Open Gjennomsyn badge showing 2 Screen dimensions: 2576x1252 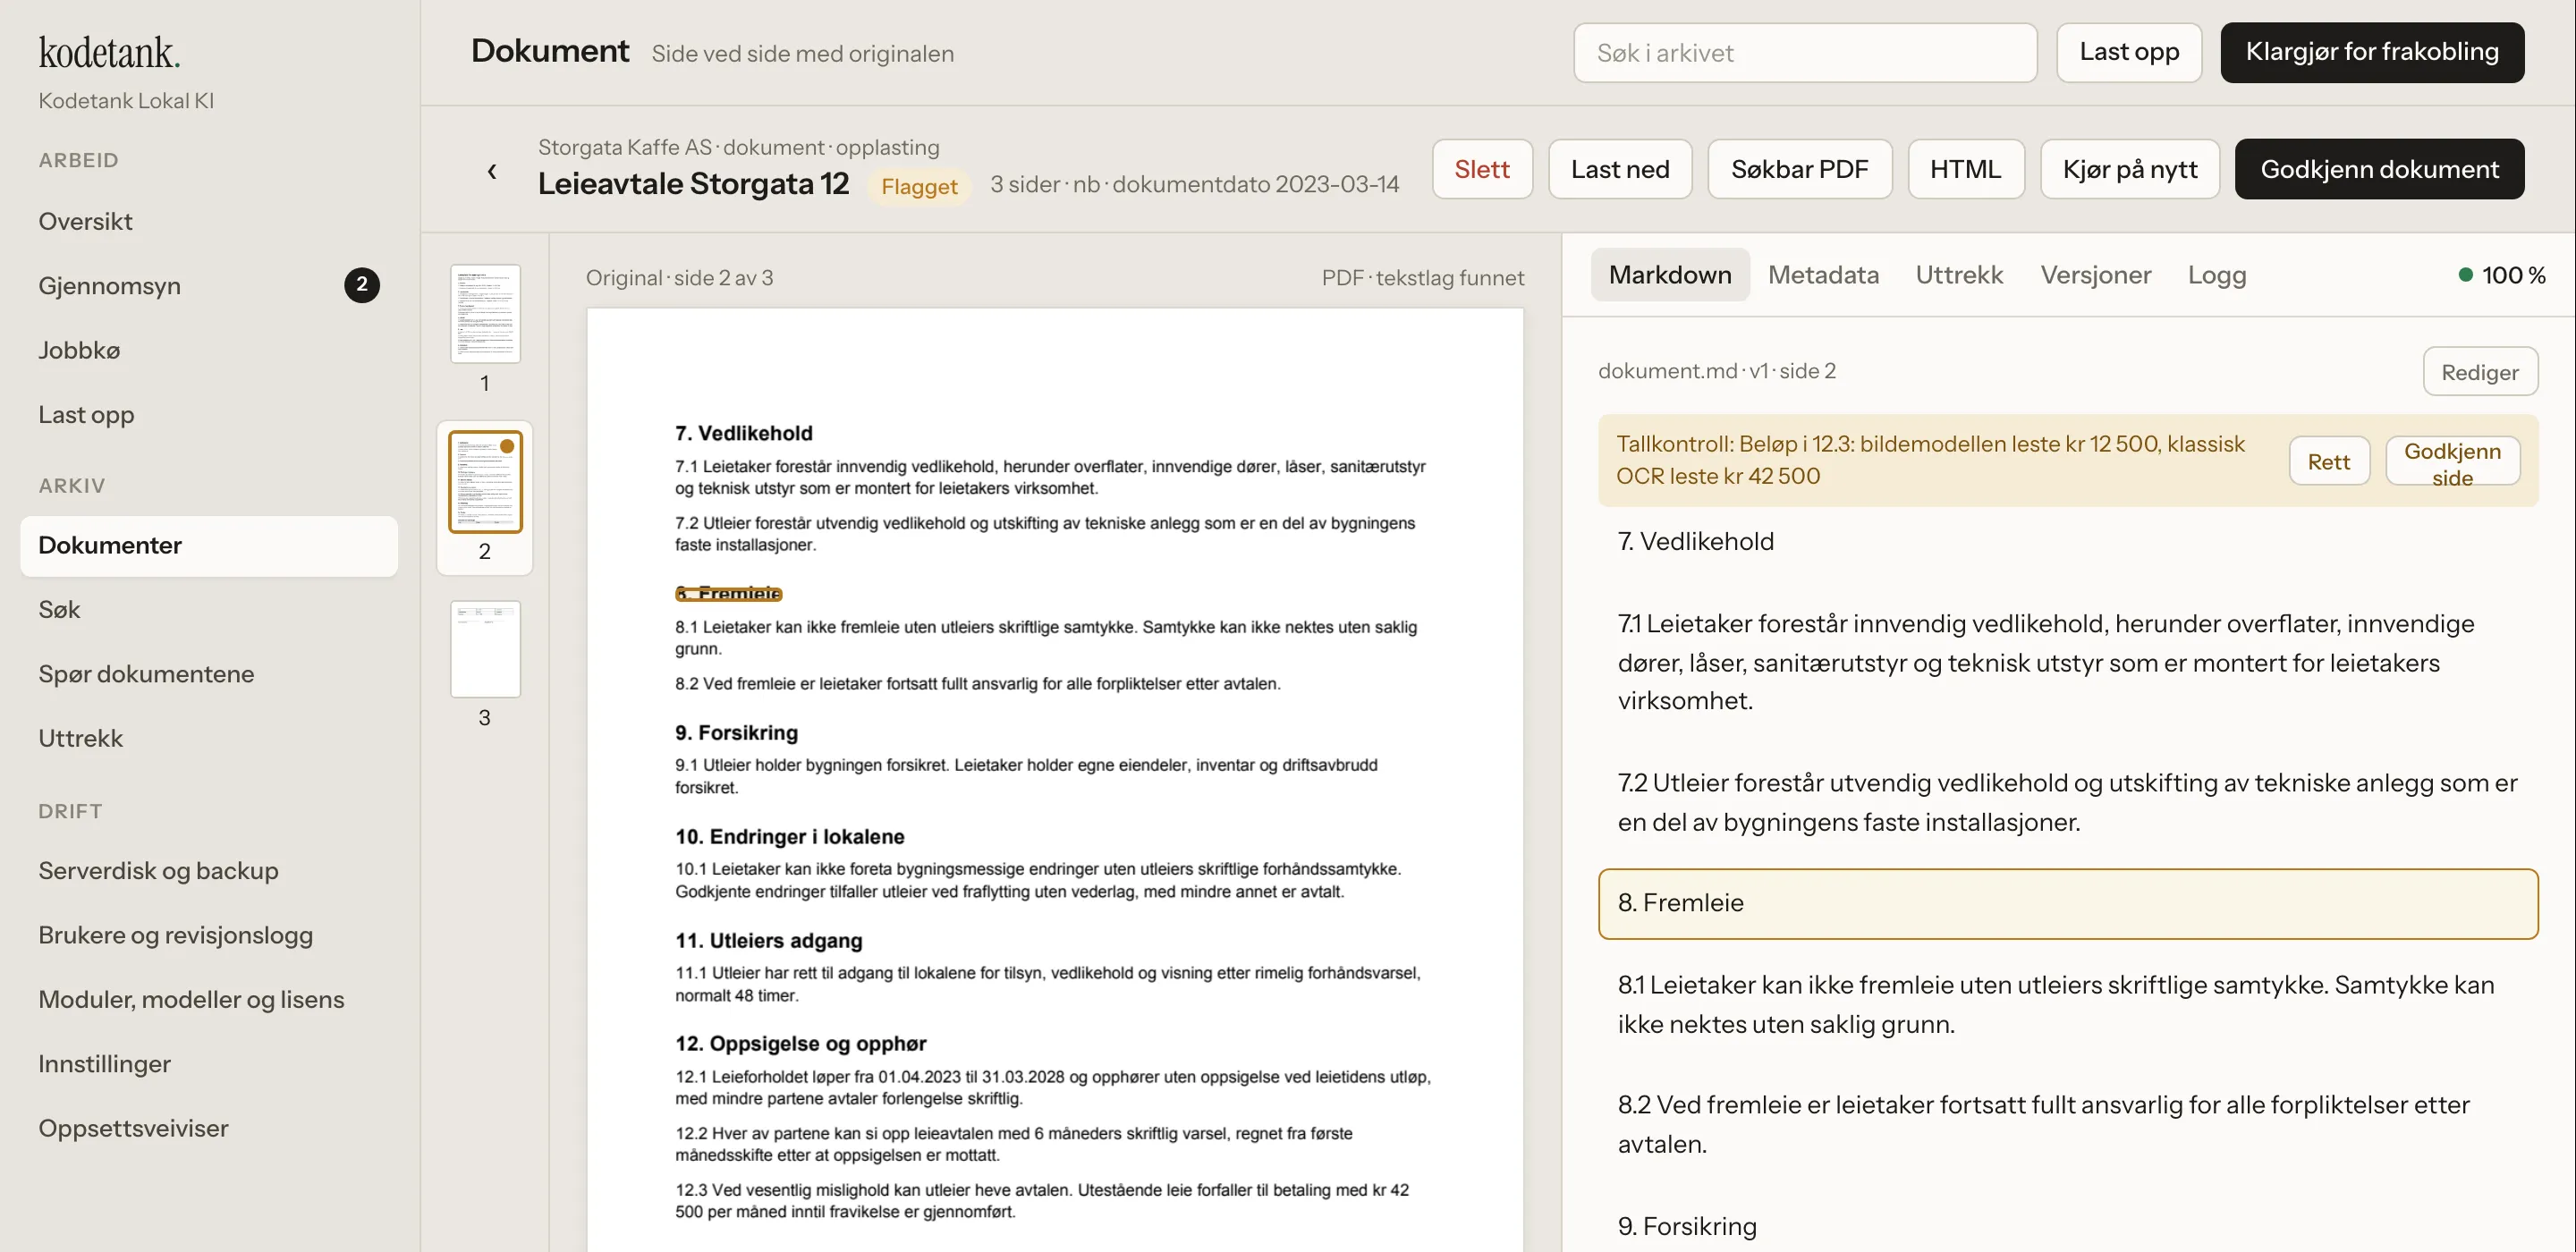click(362, 285)
